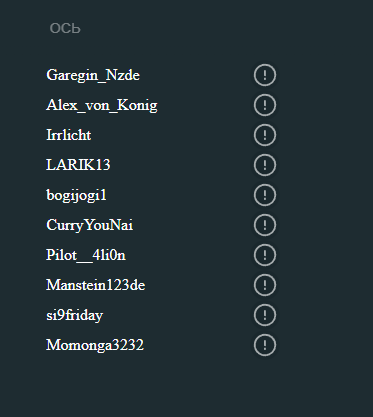The height and width of the screenshot is (417, 373).
Task: Click the ОСЬ team header label
Action: (65, 28)
